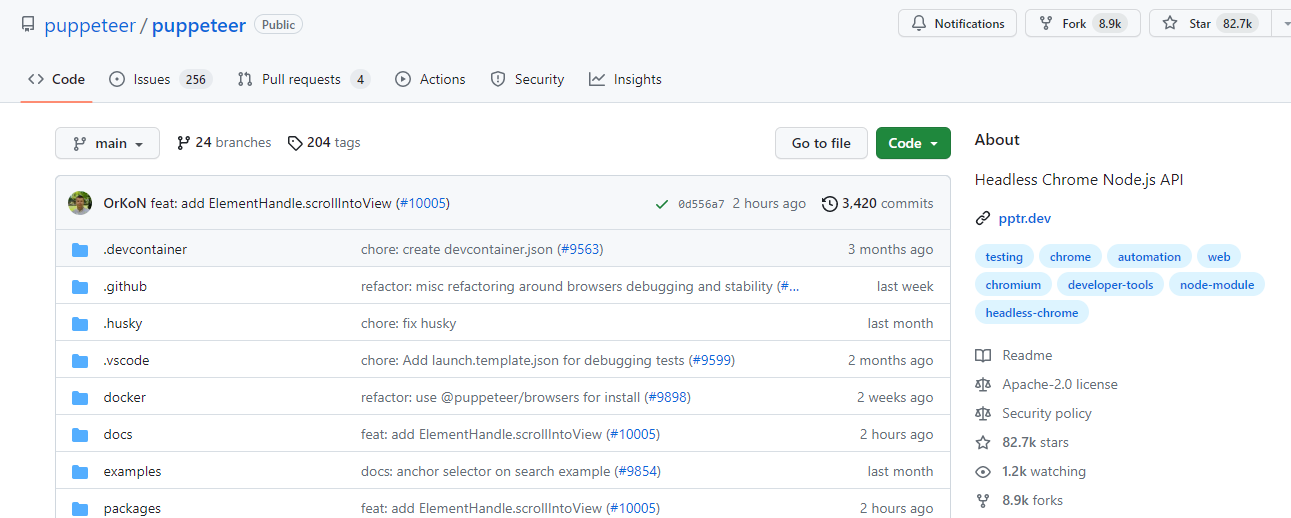Image resolution: width=1291 pixels, height=518 pixels.
Task: Open the Issues tab
Action: click(x=160, y=79)
